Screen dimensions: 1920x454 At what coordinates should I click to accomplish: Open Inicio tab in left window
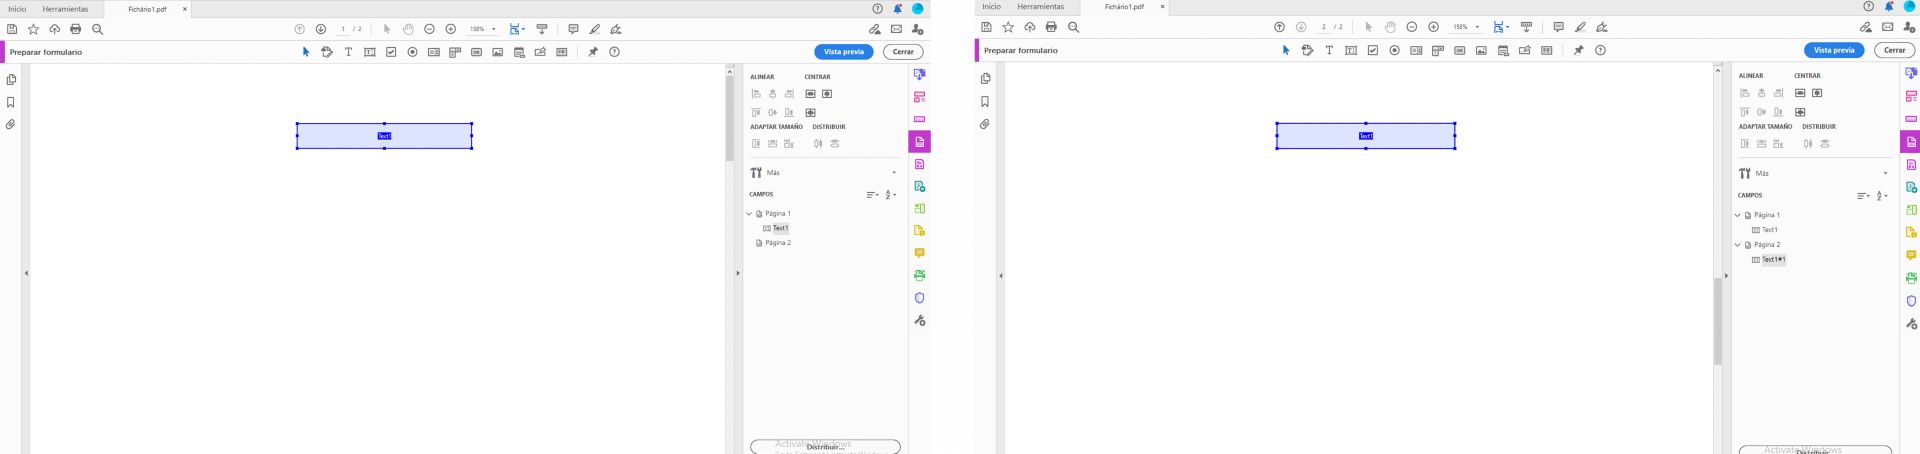click(17, 9)
